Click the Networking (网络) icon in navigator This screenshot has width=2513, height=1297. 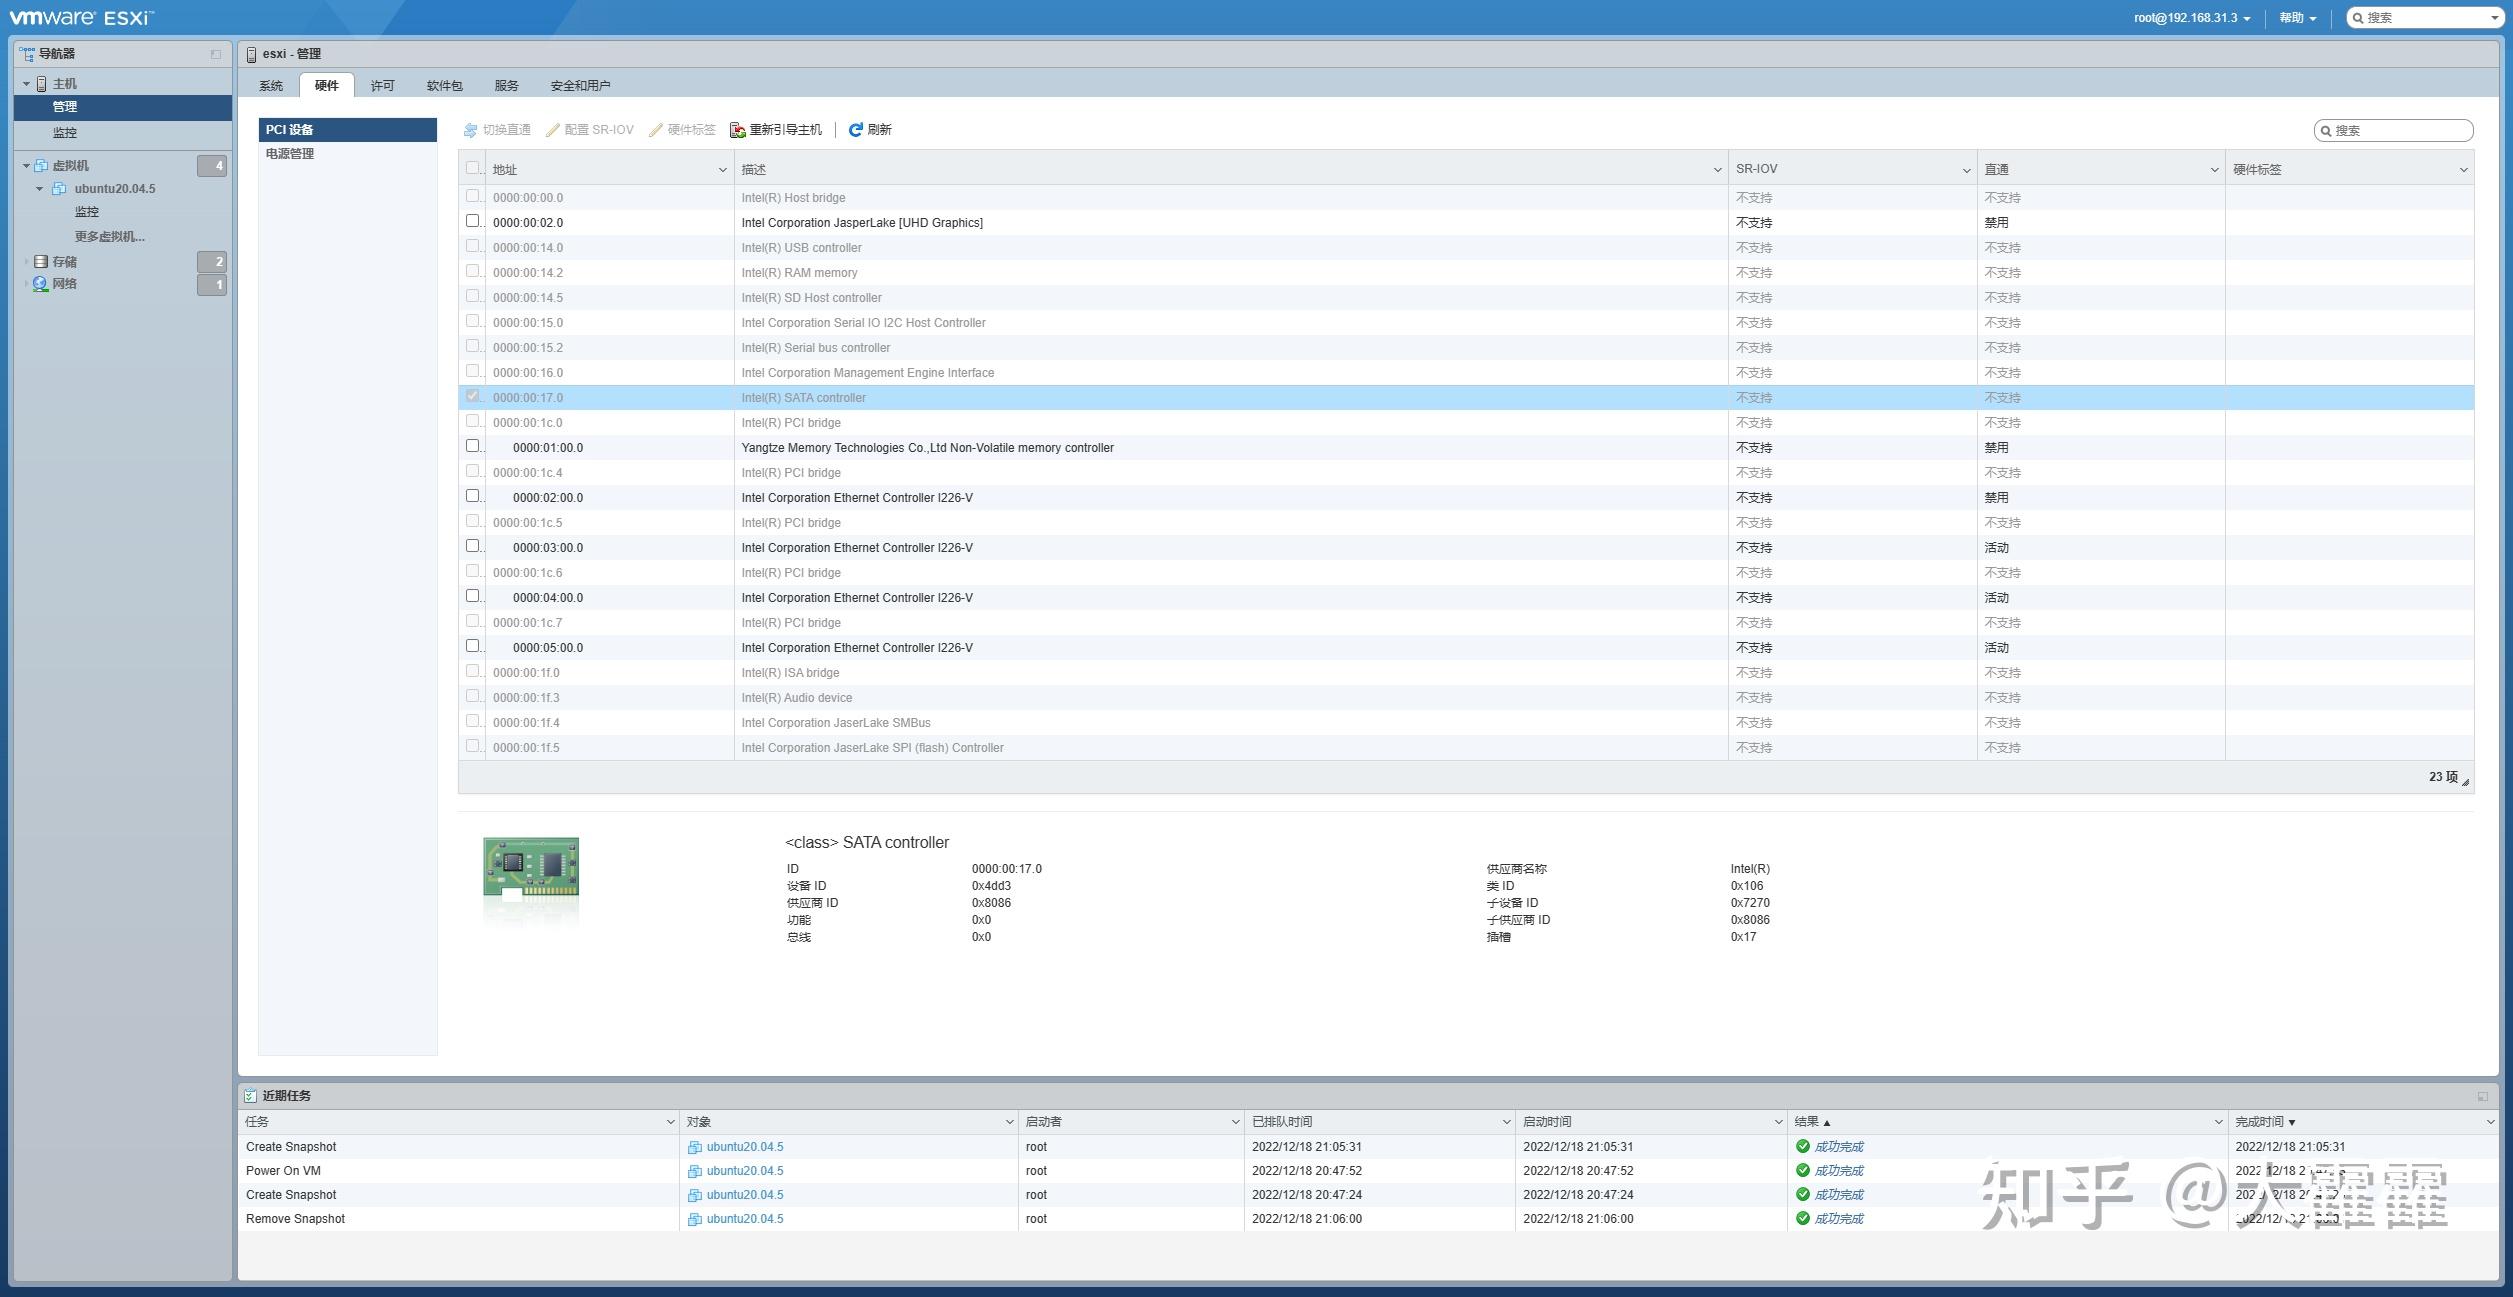coord(41,284)
